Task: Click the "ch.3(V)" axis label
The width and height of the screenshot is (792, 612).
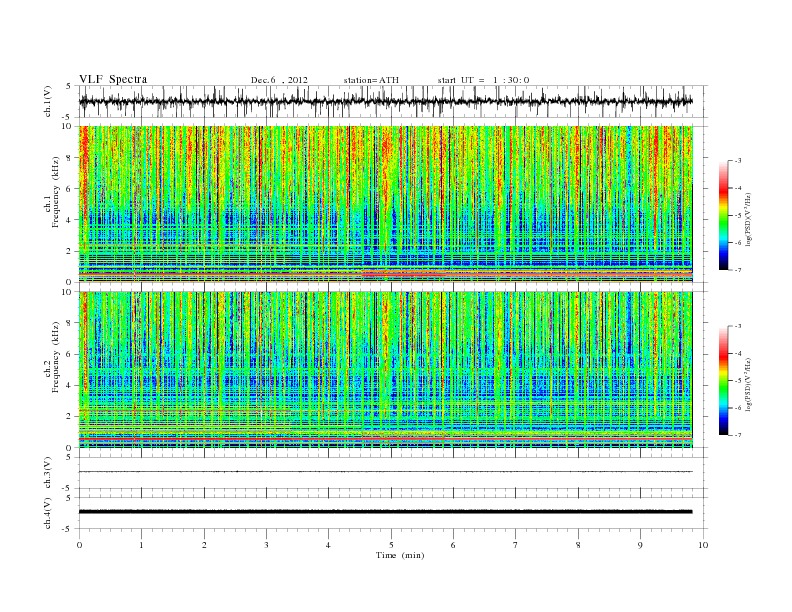Action: [x=47, y=473]
